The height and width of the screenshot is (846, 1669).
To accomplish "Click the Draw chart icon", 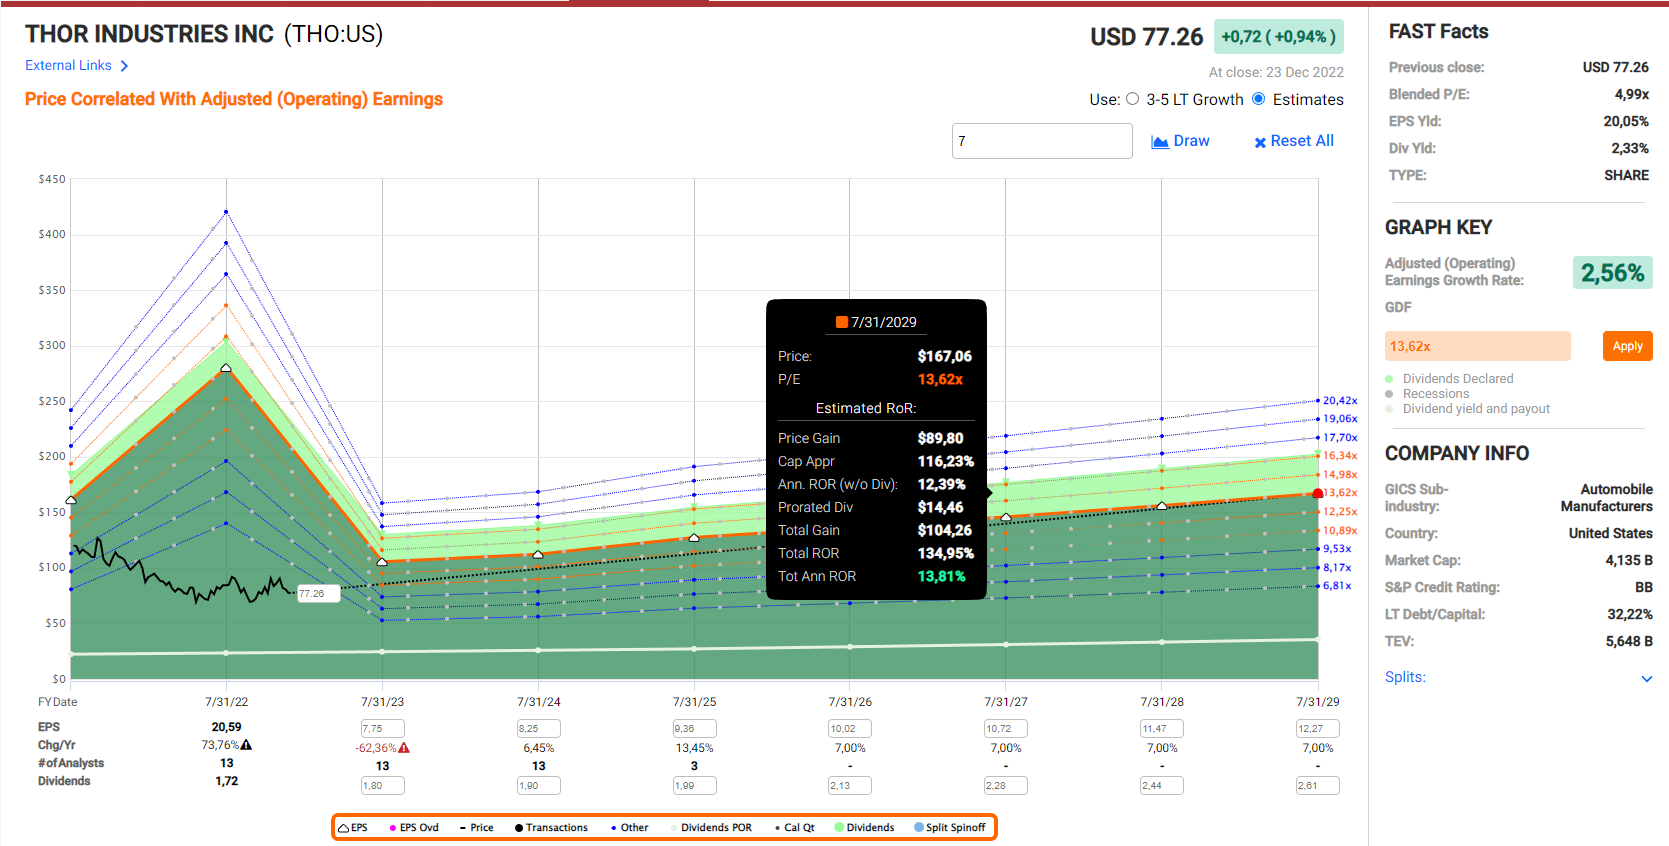I will [1160, 142].
